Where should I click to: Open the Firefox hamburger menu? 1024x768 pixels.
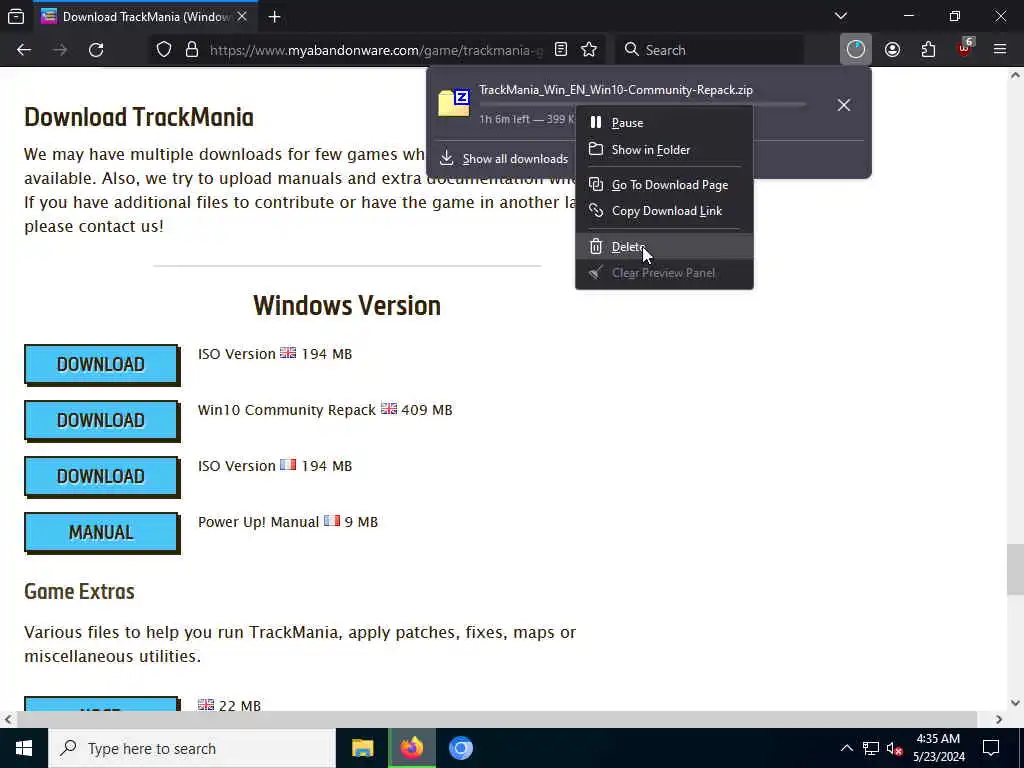(1000, 50)
